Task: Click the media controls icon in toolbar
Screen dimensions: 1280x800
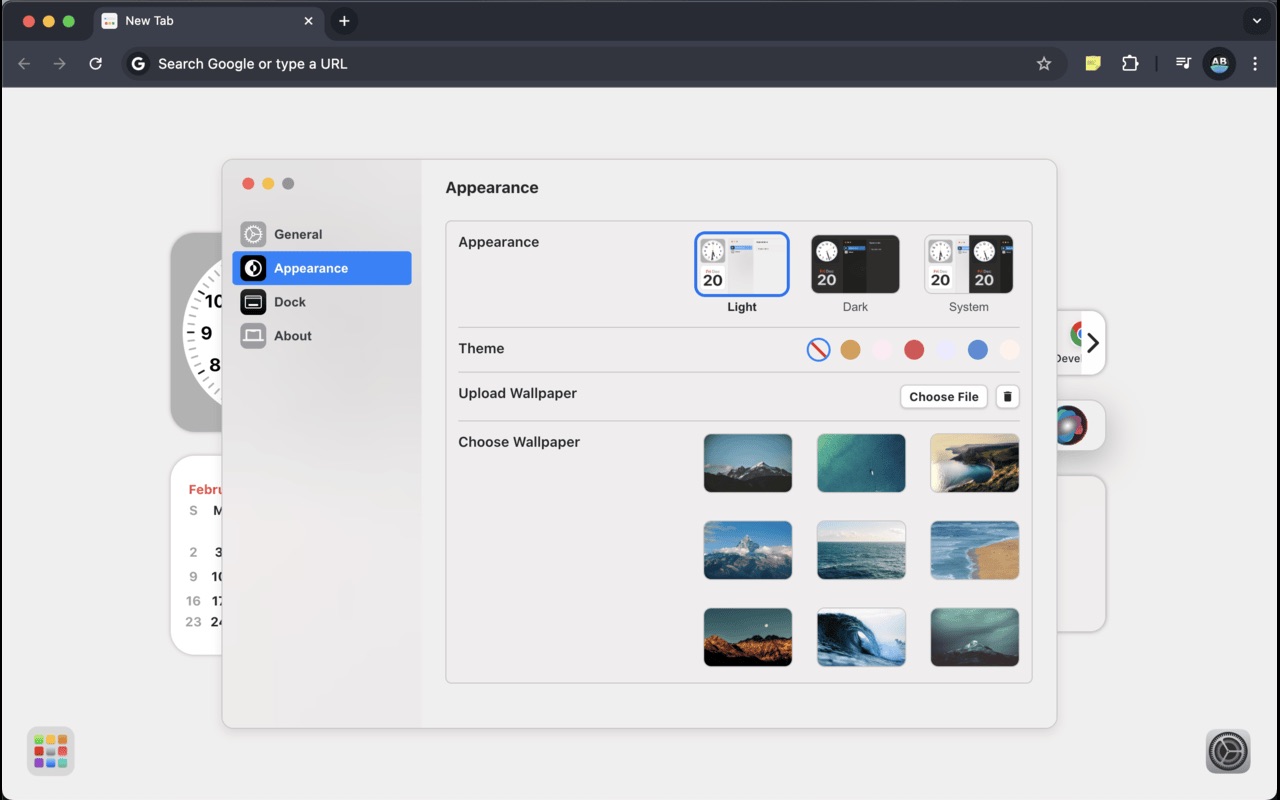Action: coord(1183,63)
